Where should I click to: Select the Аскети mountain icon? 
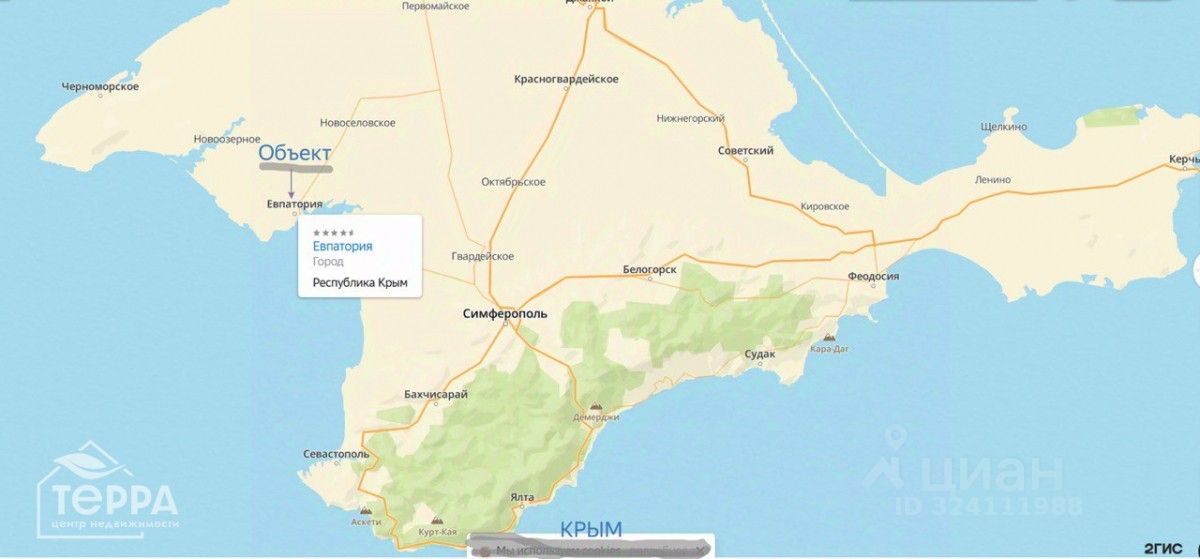click(x=366, y=511)
